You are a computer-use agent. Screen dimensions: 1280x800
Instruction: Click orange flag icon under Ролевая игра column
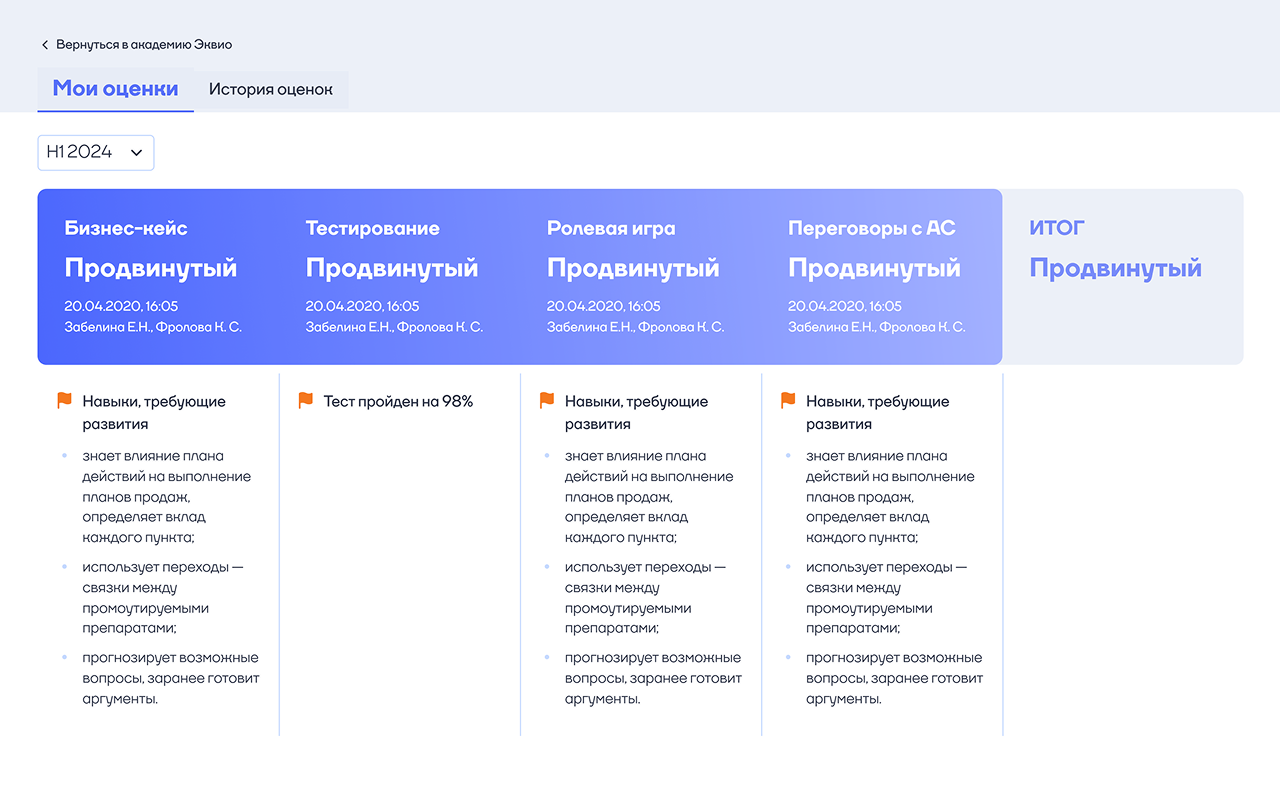click(x=547, y=401)
